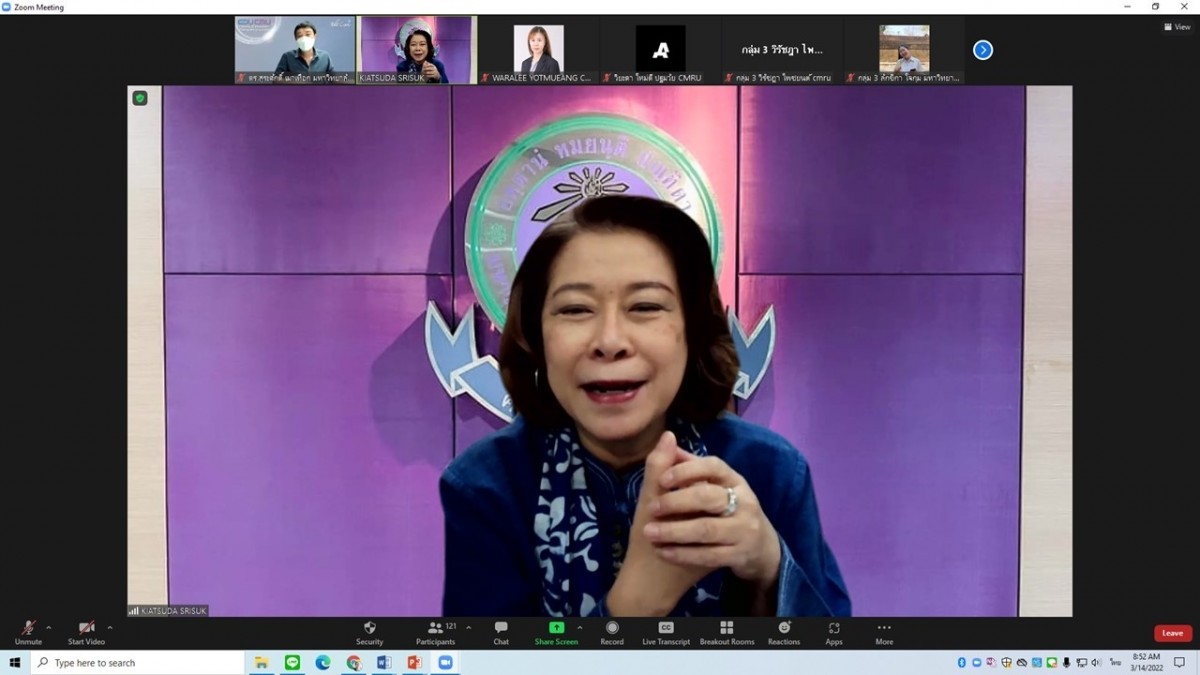This screenshot has height=675, width=1200.
Task: Open Windows Start menu
Action: (15, 662)
